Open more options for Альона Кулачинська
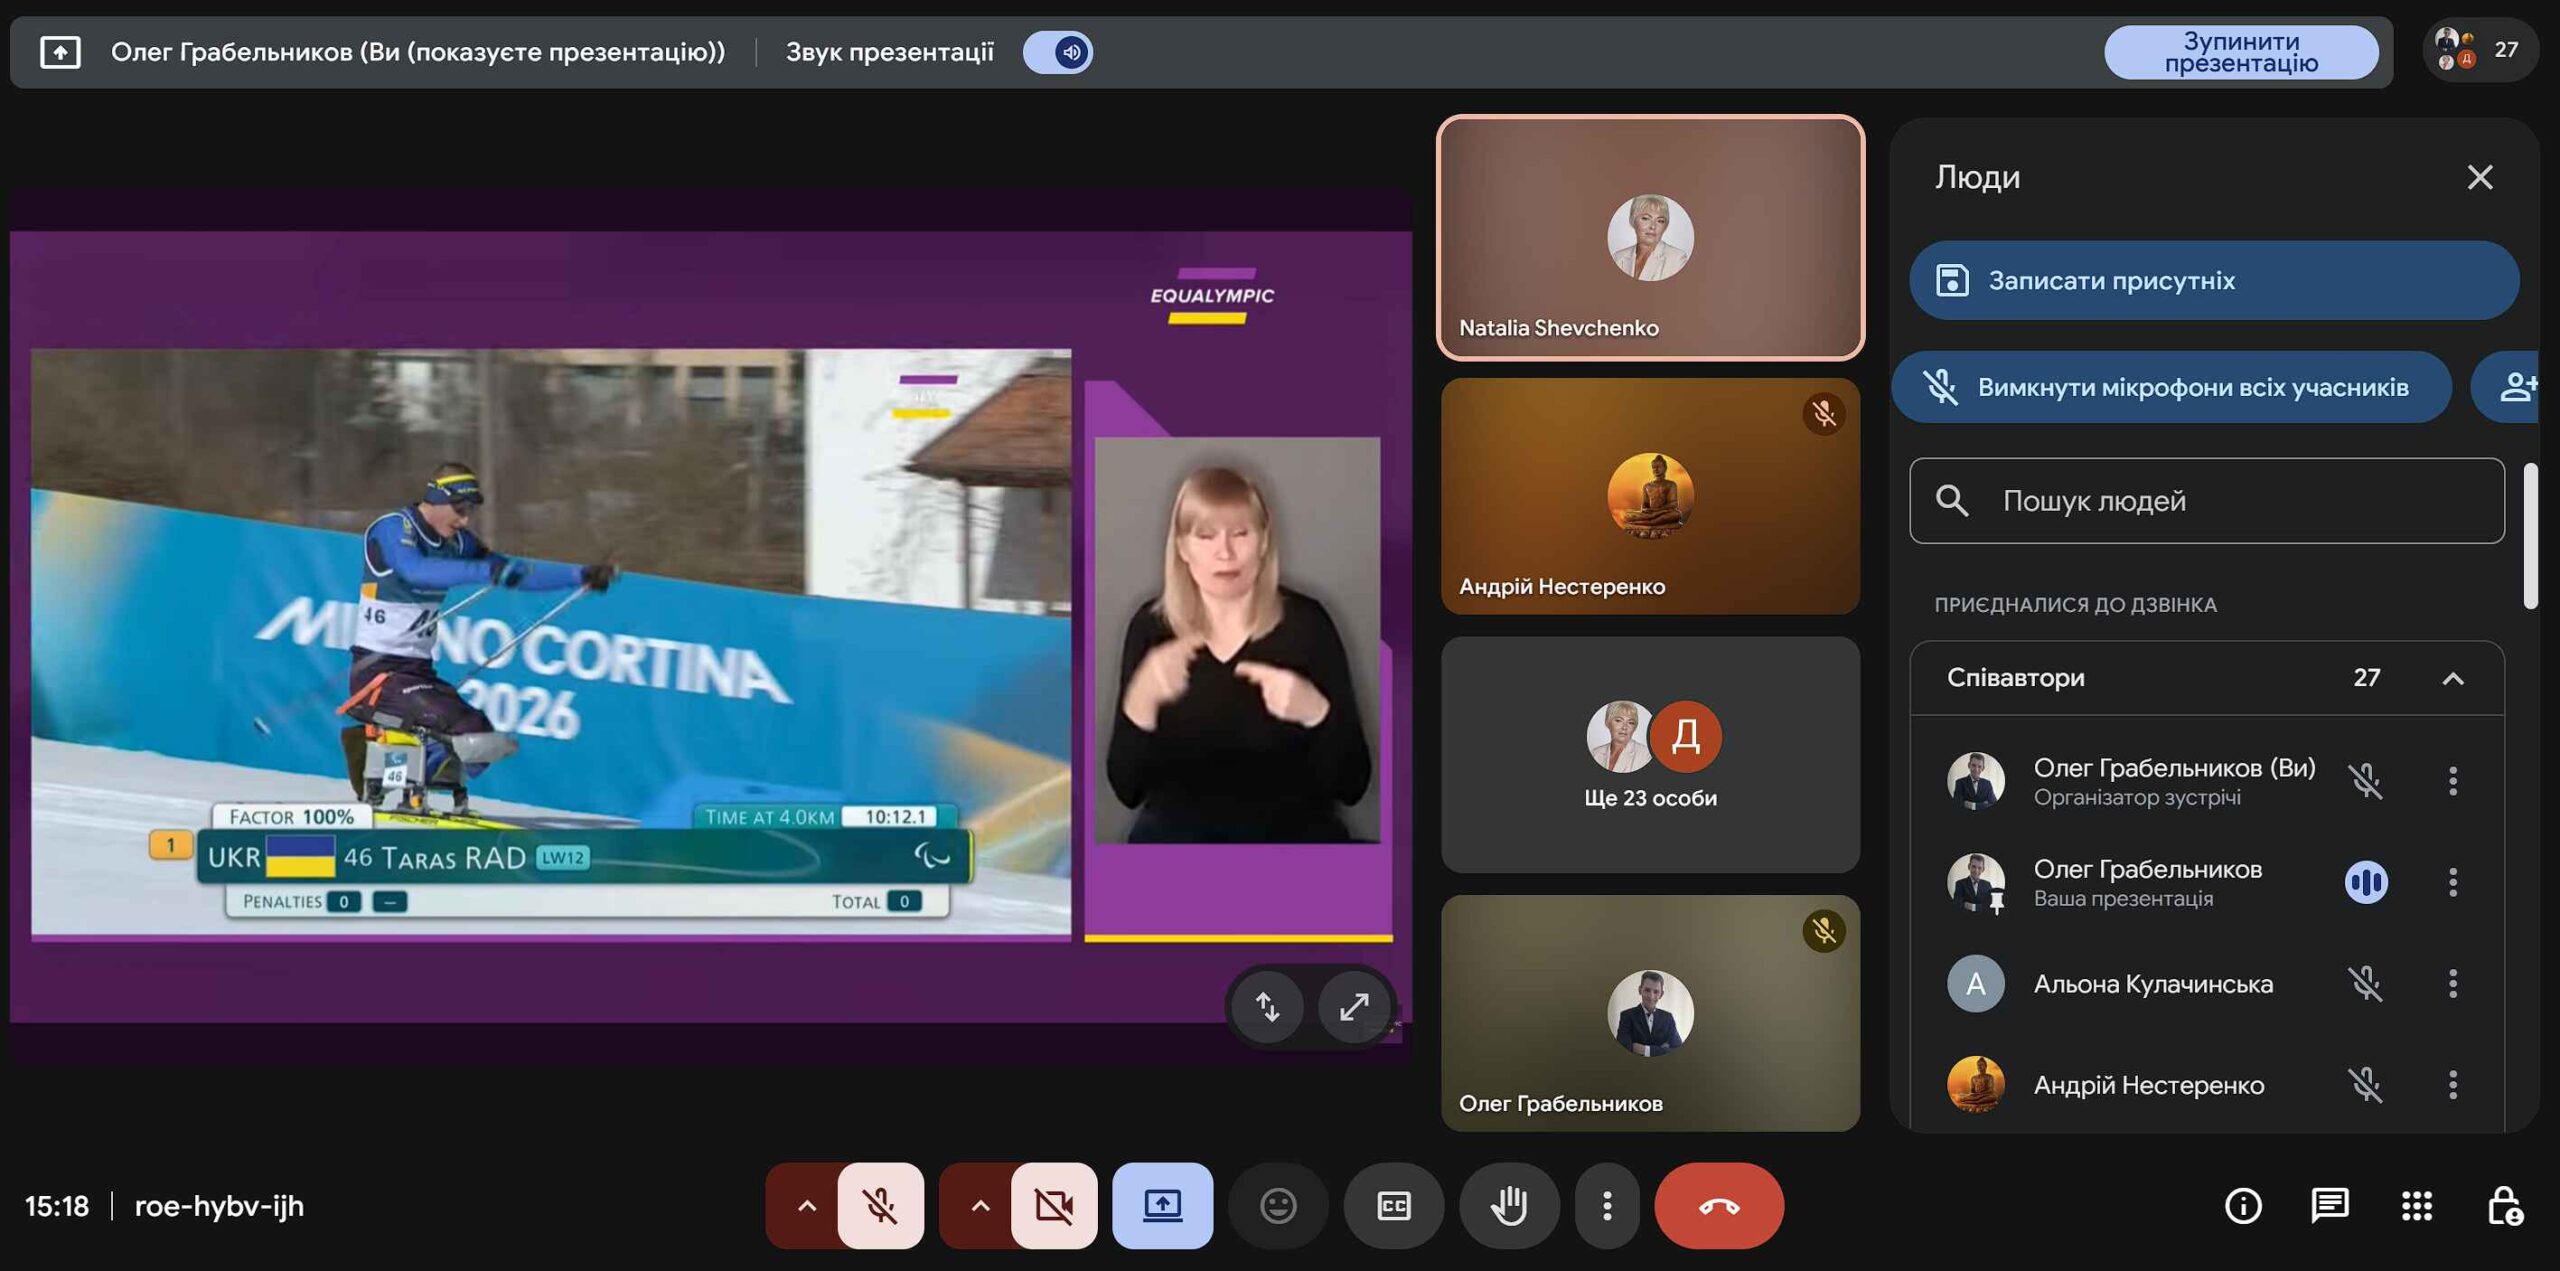 click(x=2452, y=984)
